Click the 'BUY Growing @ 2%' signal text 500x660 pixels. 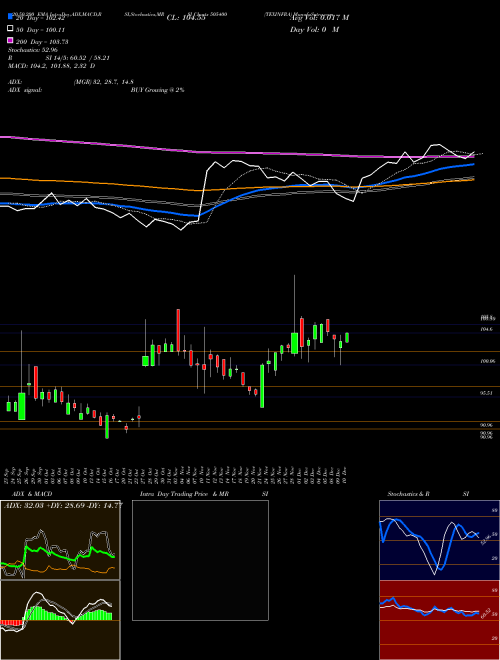(157, 90)
